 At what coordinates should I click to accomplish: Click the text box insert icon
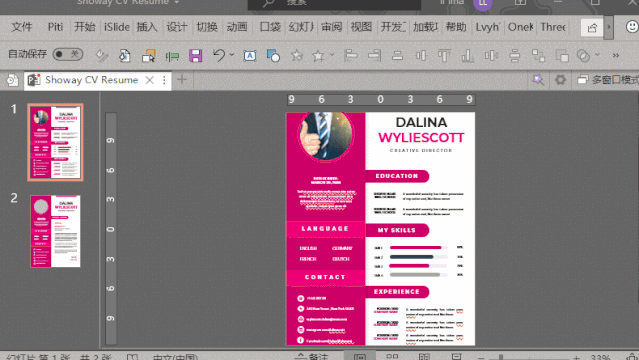coord(249,55)
